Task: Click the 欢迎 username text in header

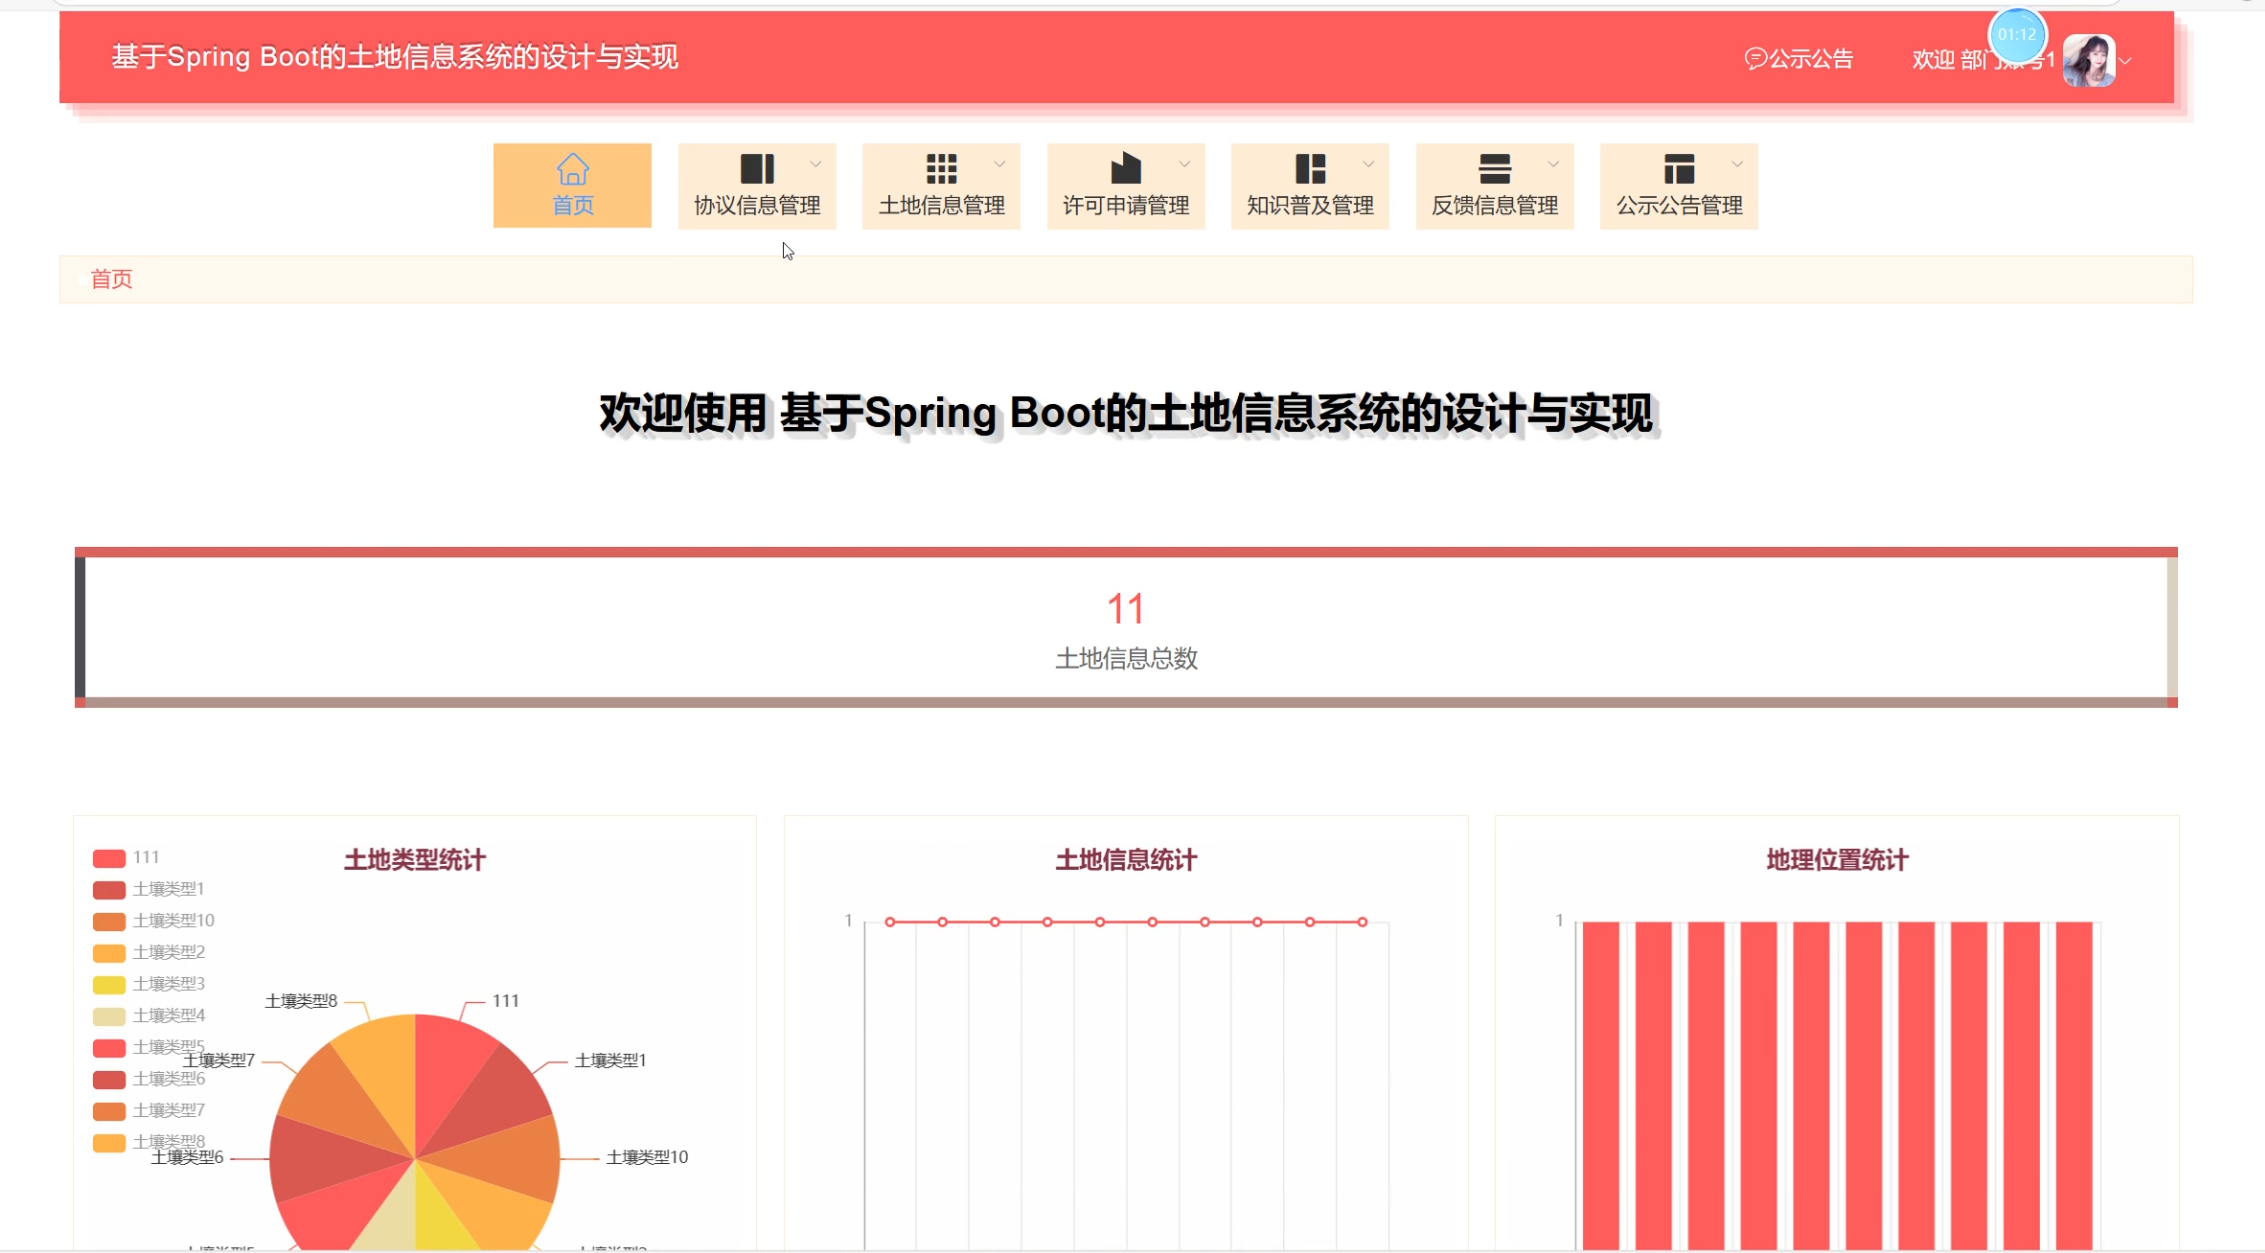Action: coord(1983,60)
